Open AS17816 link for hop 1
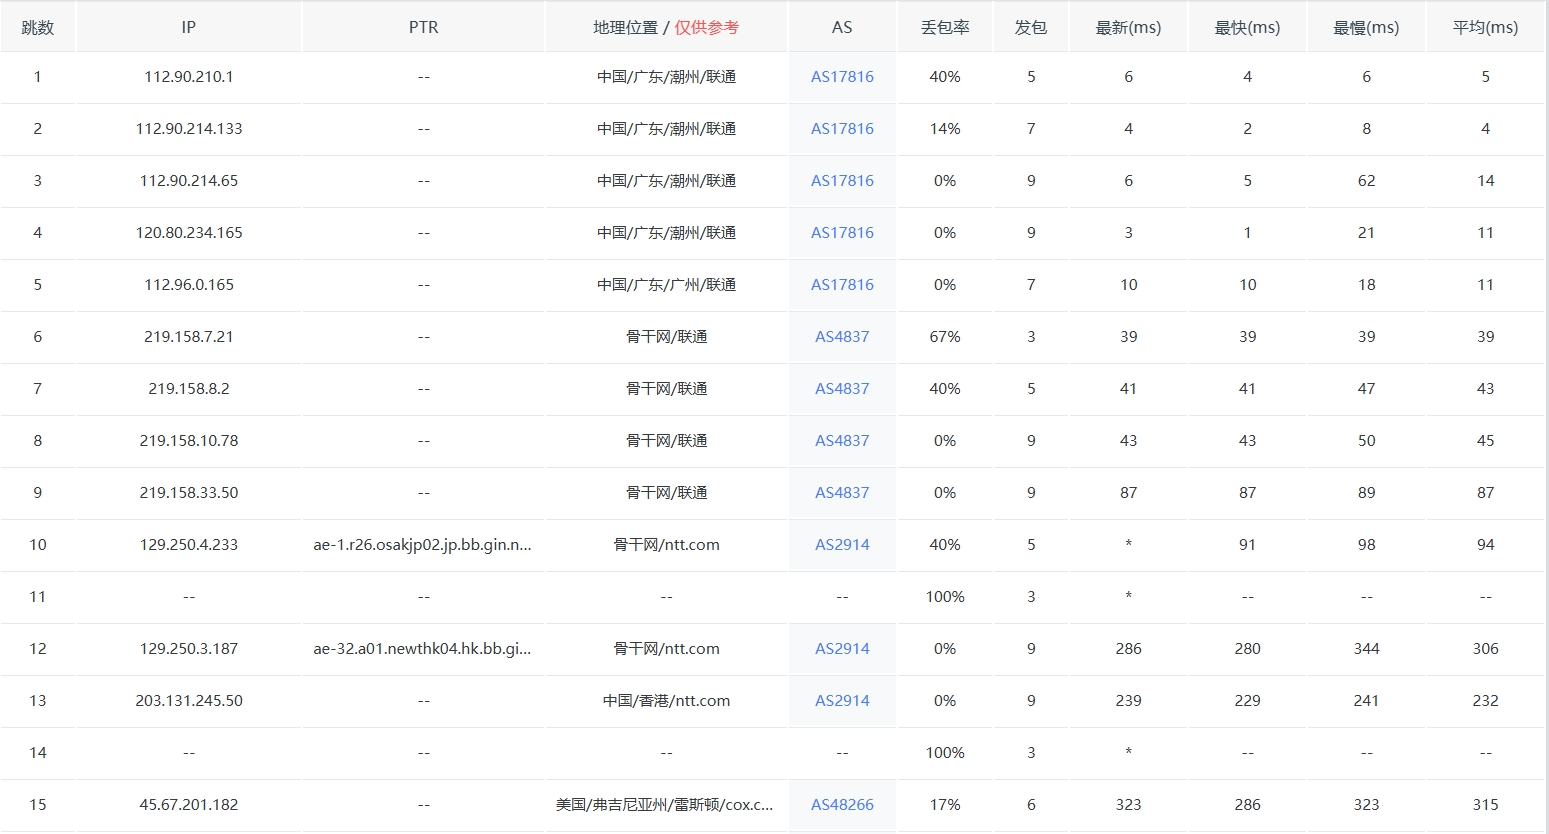The height and width of the screenshot is (834, 1549). 842,77
